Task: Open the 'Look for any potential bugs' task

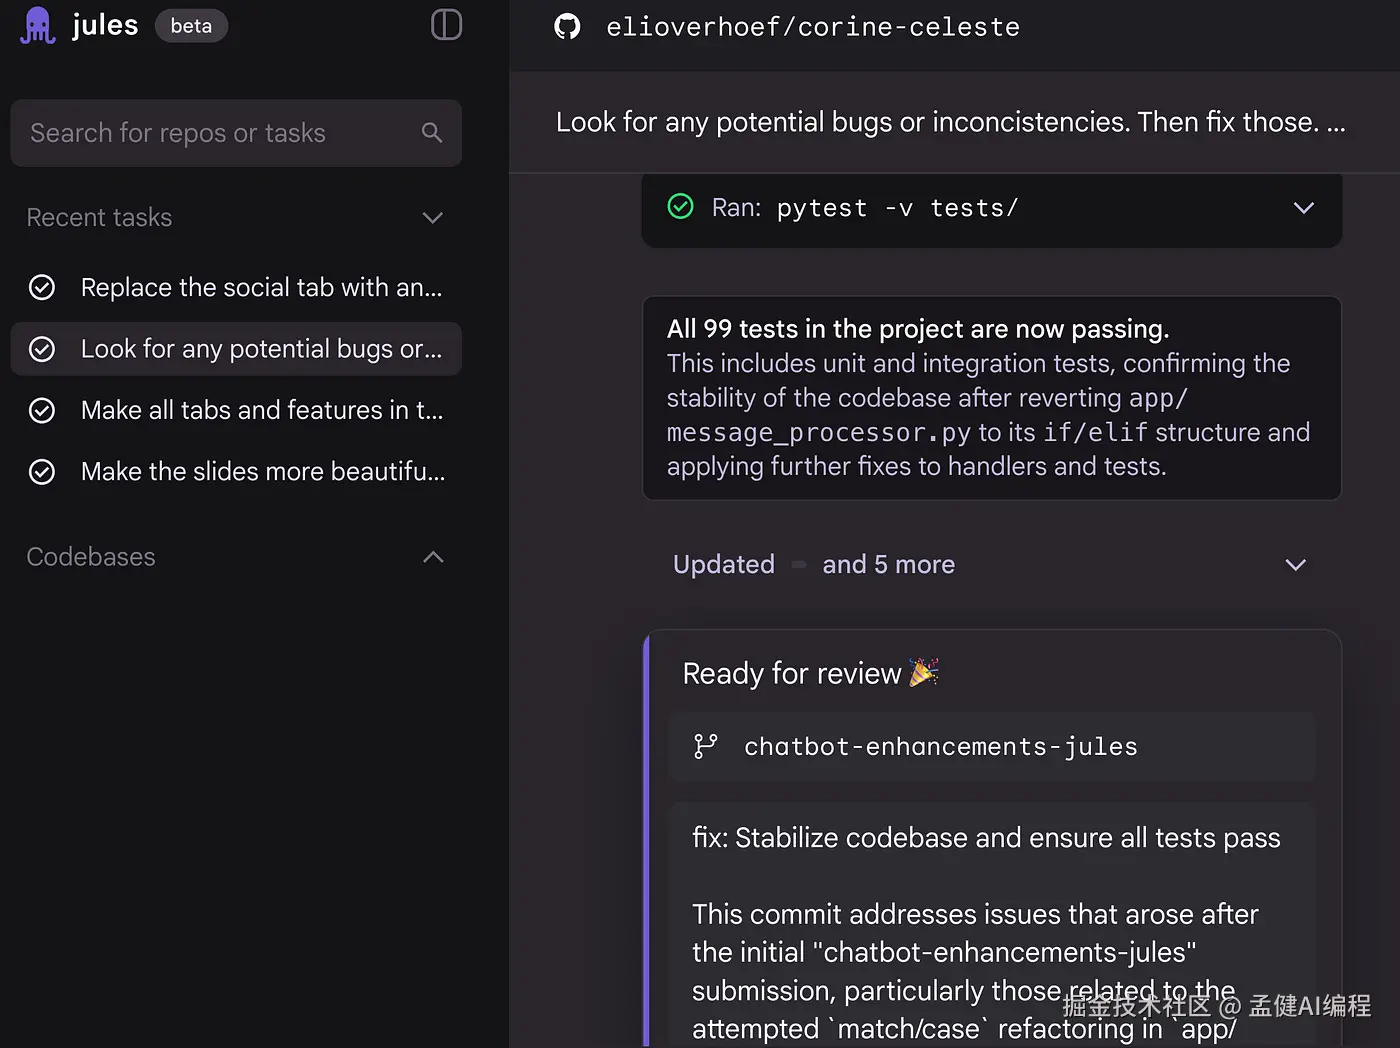Action: tap(260, 349)
